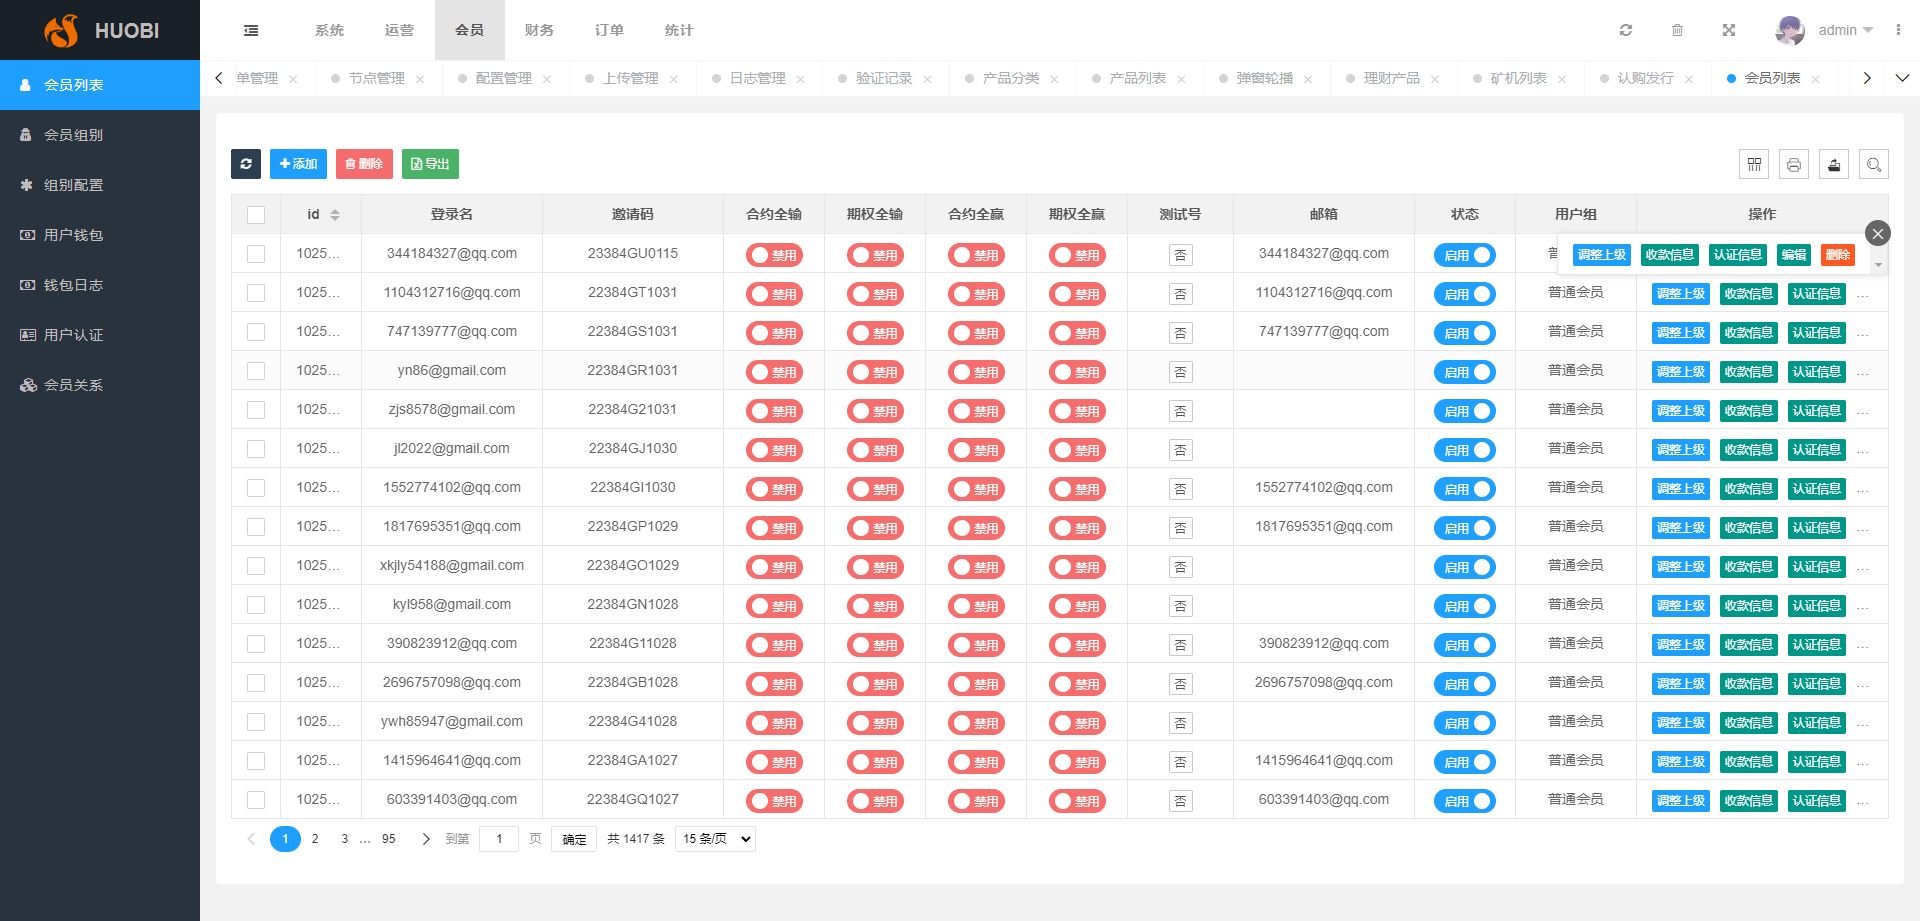Toggle 合约全输 switch for 344184327@qq.com
This screenshot has height=921, width=1920.
tap(774, 255)
